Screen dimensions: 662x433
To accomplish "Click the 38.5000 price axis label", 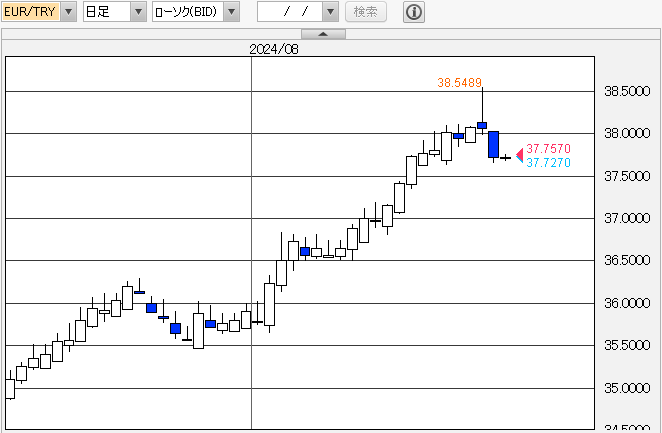I will (x=627, y=91).
